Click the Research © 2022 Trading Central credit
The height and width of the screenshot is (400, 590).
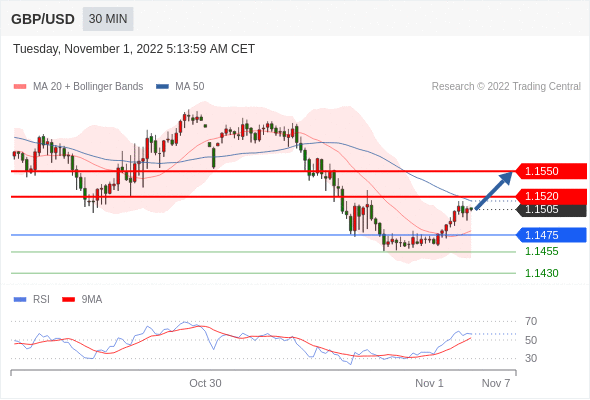tap(506, 87)
